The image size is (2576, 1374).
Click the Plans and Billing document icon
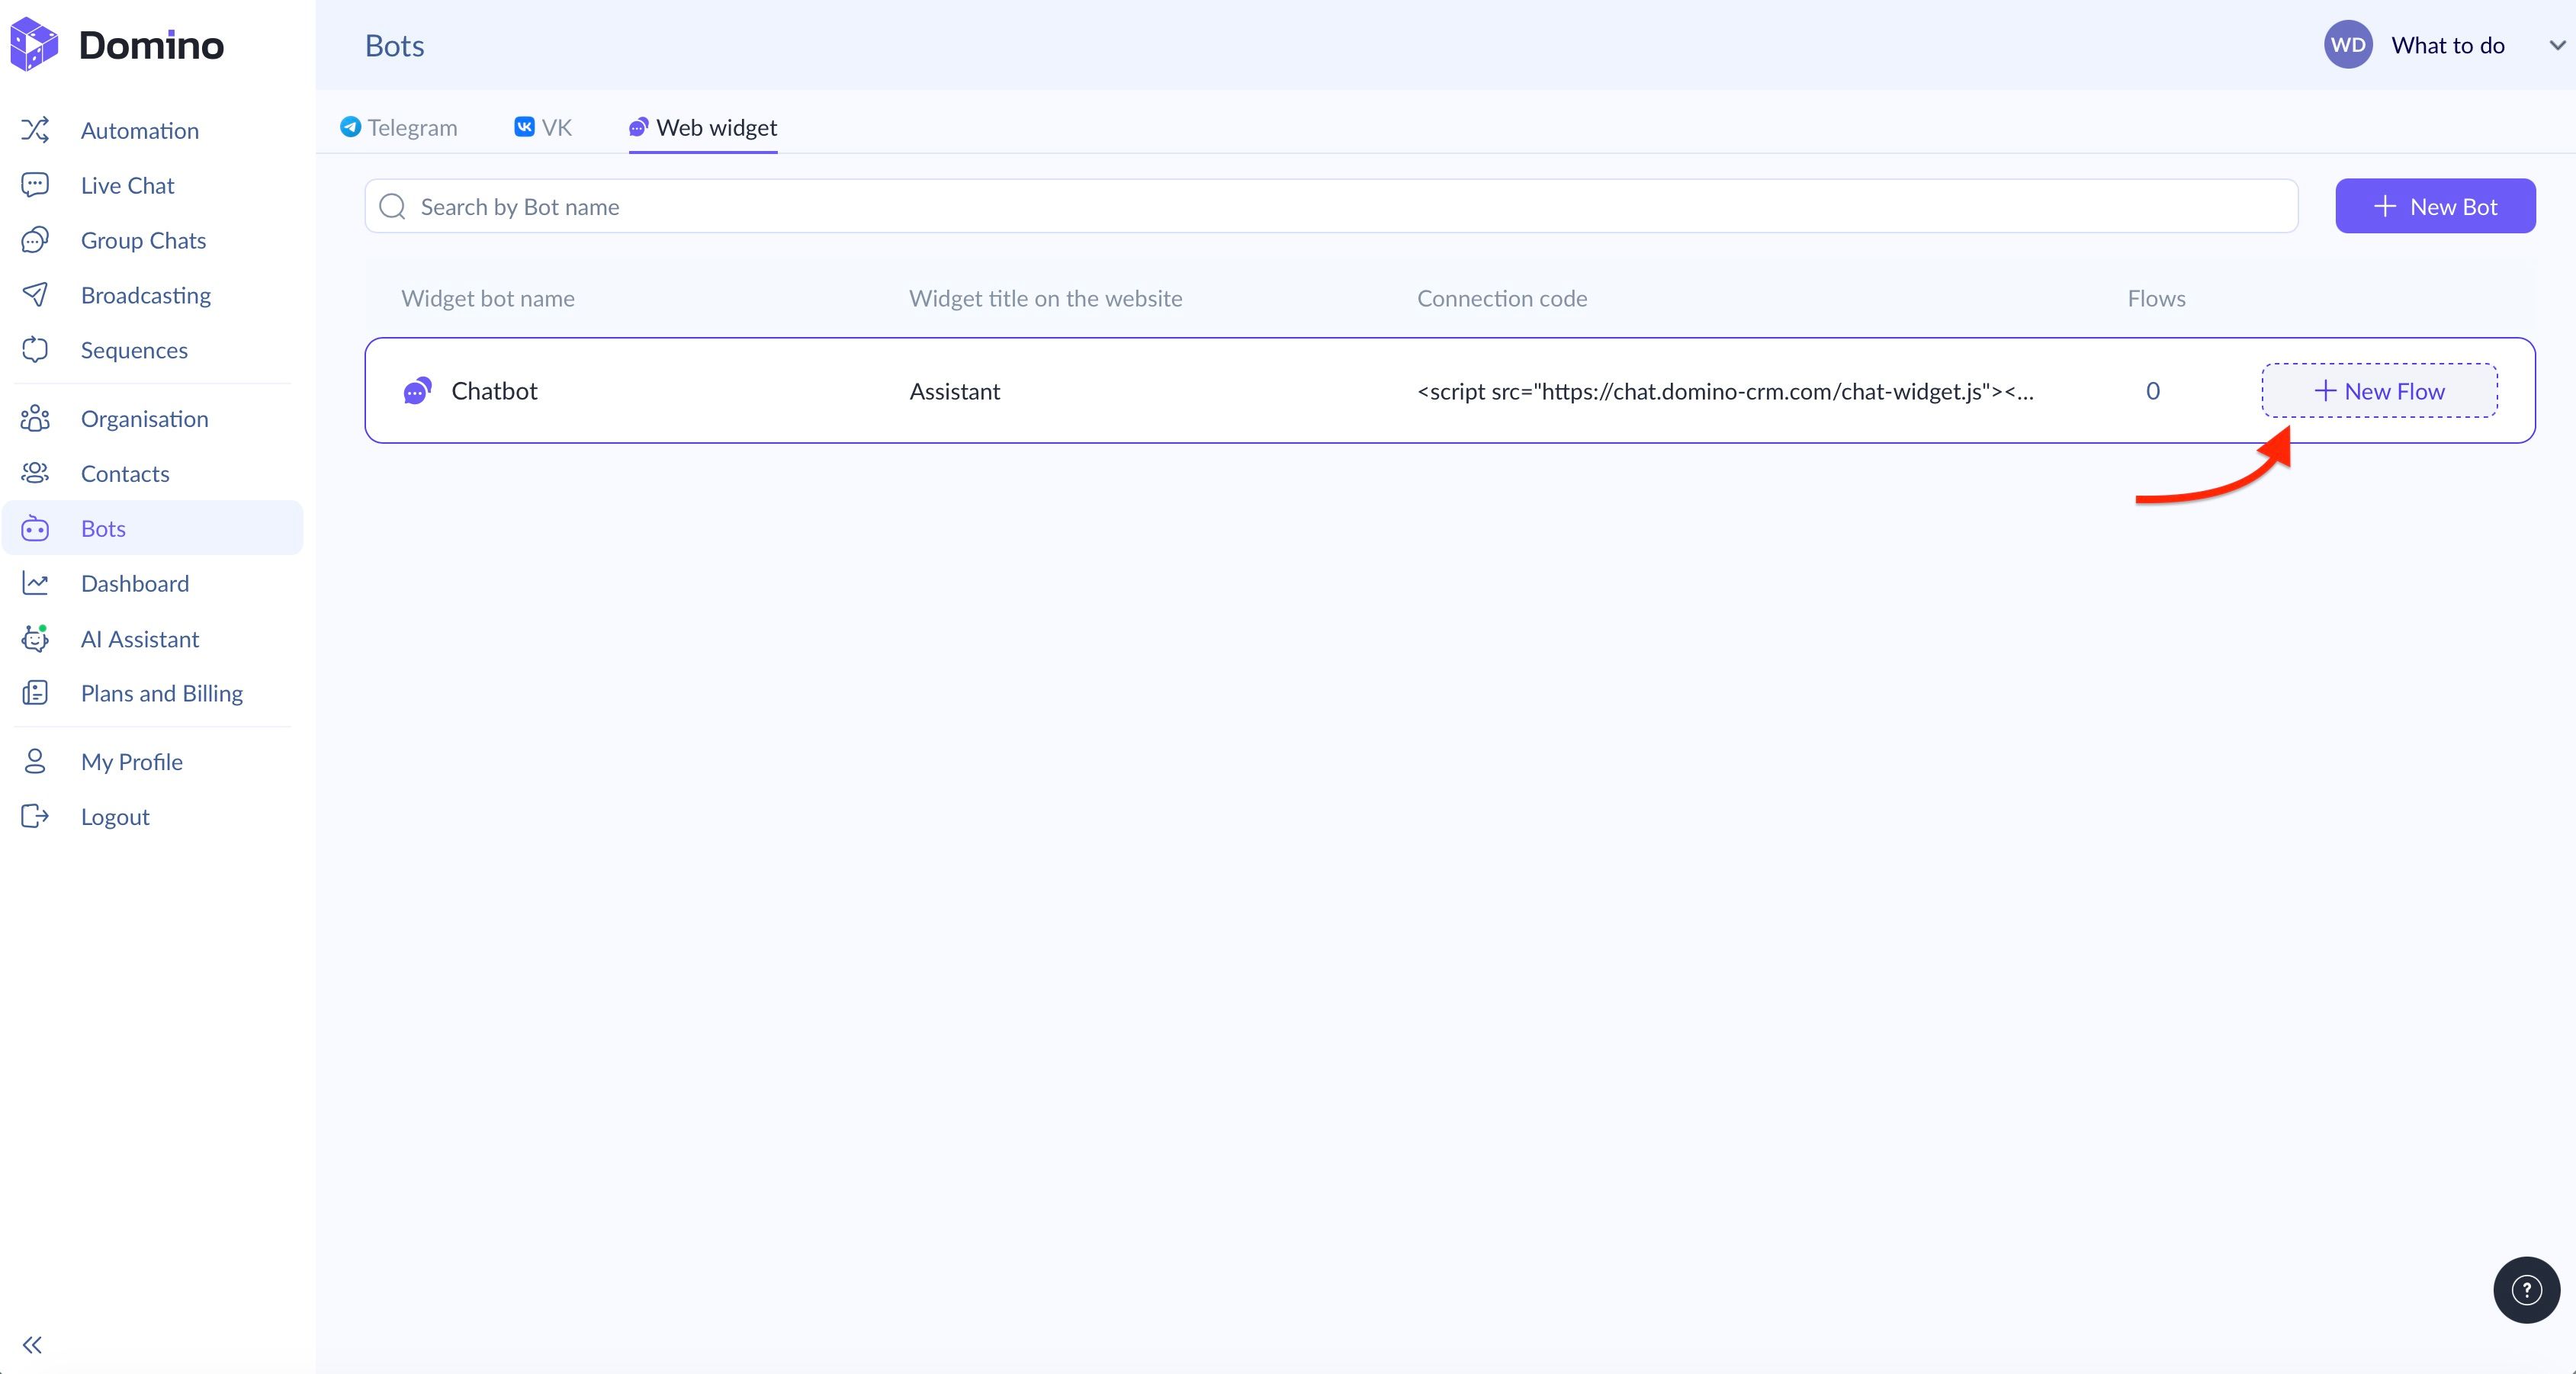(35, 693)
